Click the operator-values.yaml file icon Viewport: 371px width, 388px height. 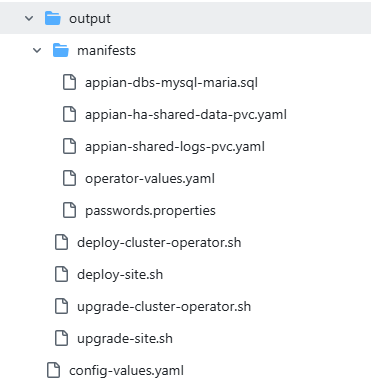point(69,178)
